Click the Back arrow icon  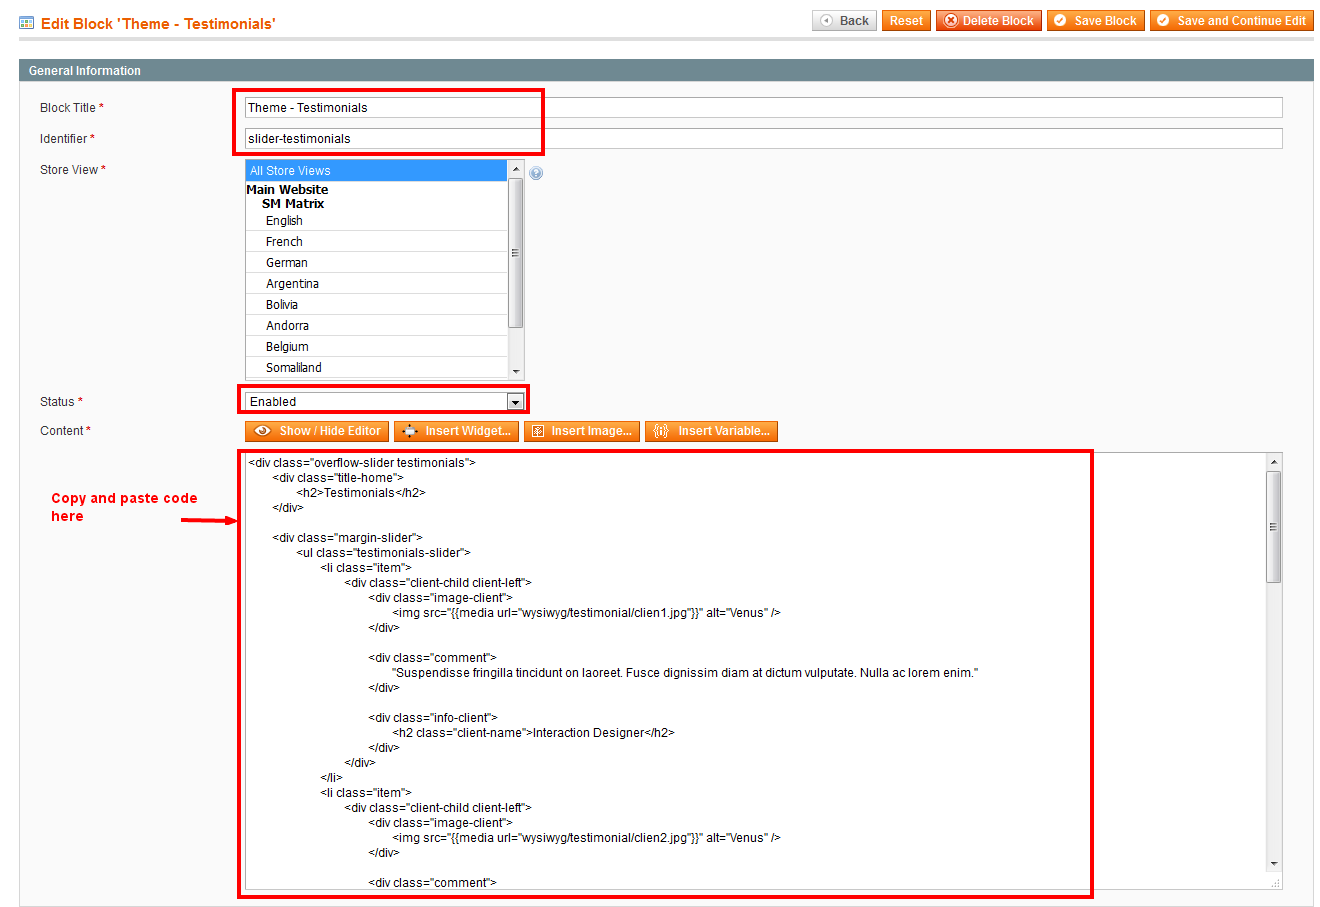point(826,21)
